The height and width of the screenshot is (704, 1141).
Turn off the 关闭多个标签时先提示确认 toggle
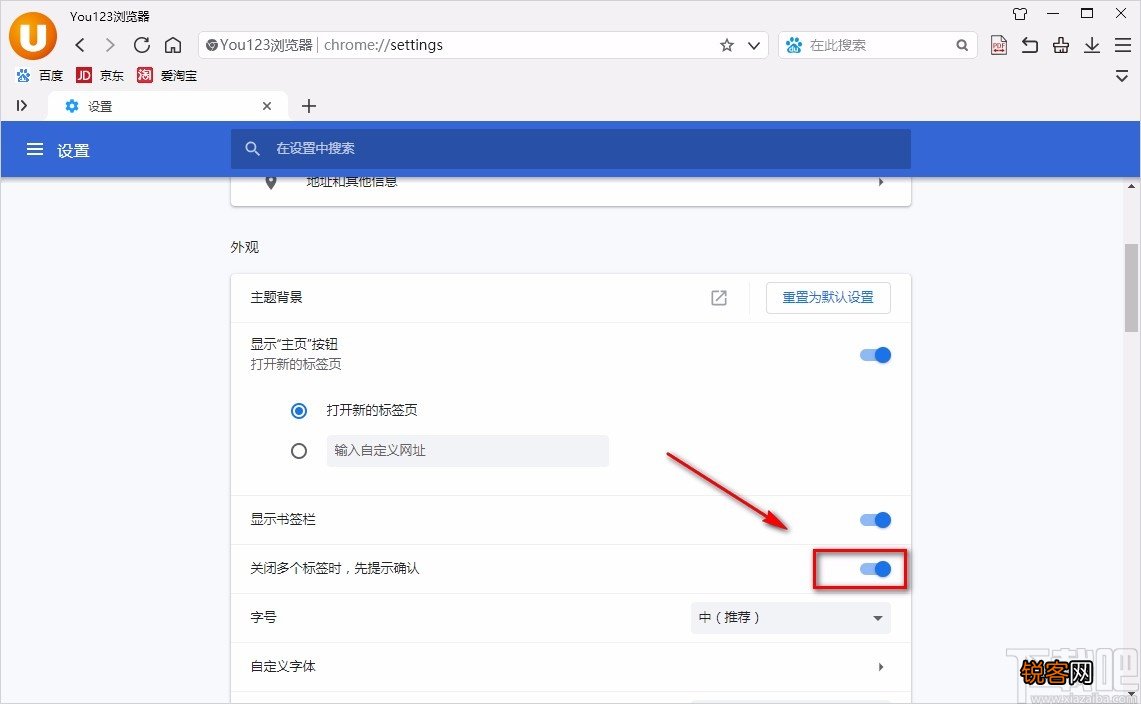coord(874,568)
